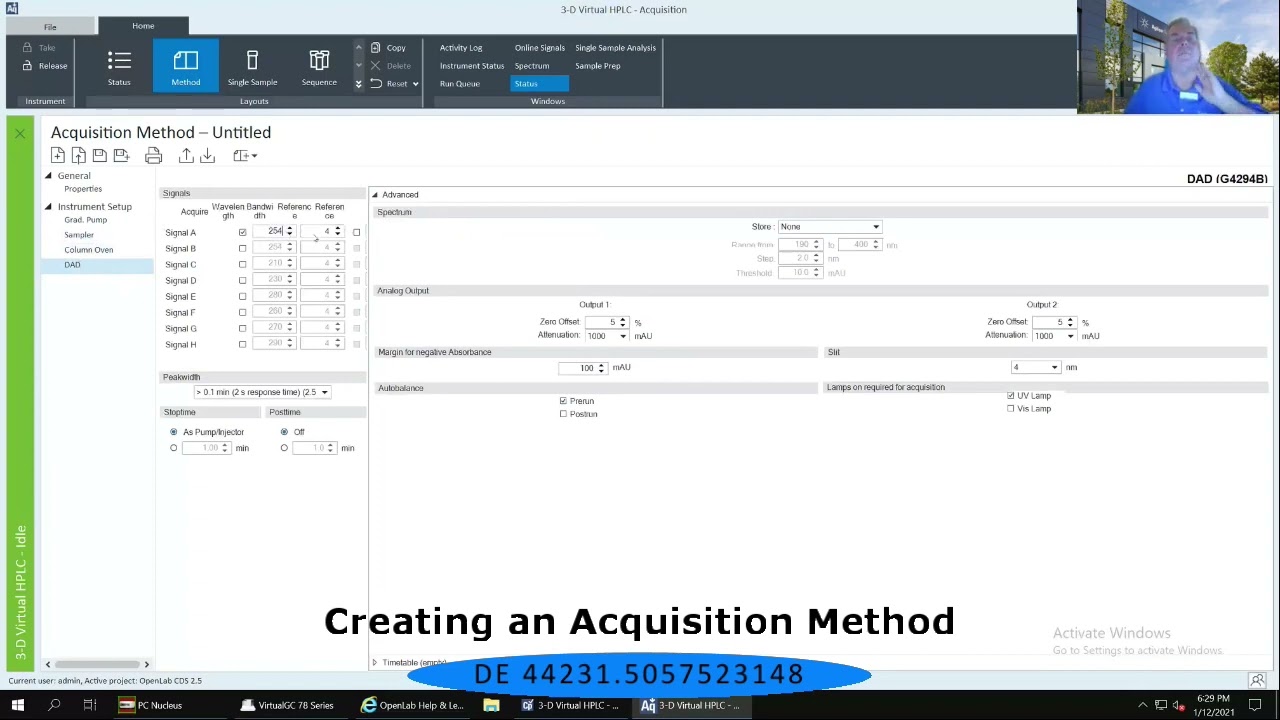The height and width of the screenshot is (720, 1280).
Task: Select the Home ribbon tab
Action: coord(143,26)
